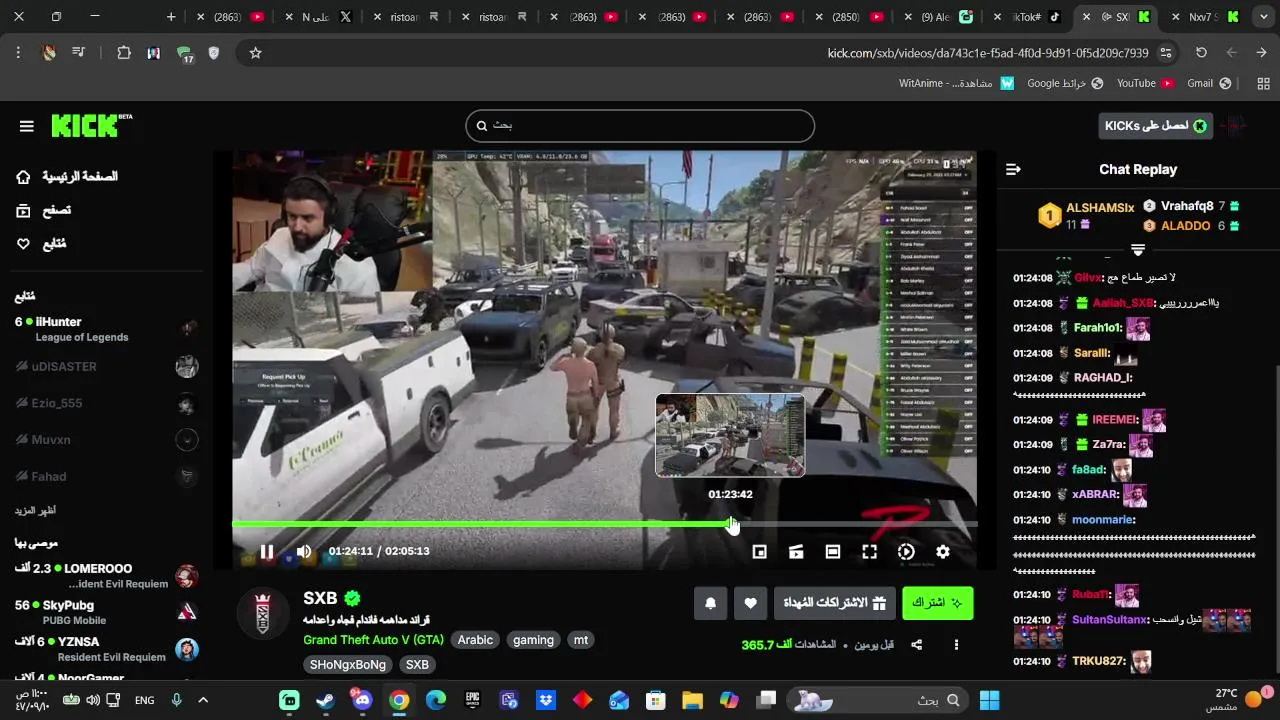Show hidden system tray icons

coord(203,700)
